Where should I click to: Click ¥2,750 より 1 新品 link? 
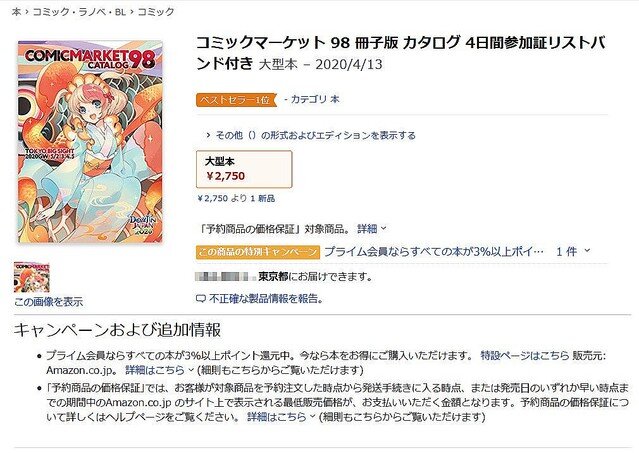click(x=236, y=198)
